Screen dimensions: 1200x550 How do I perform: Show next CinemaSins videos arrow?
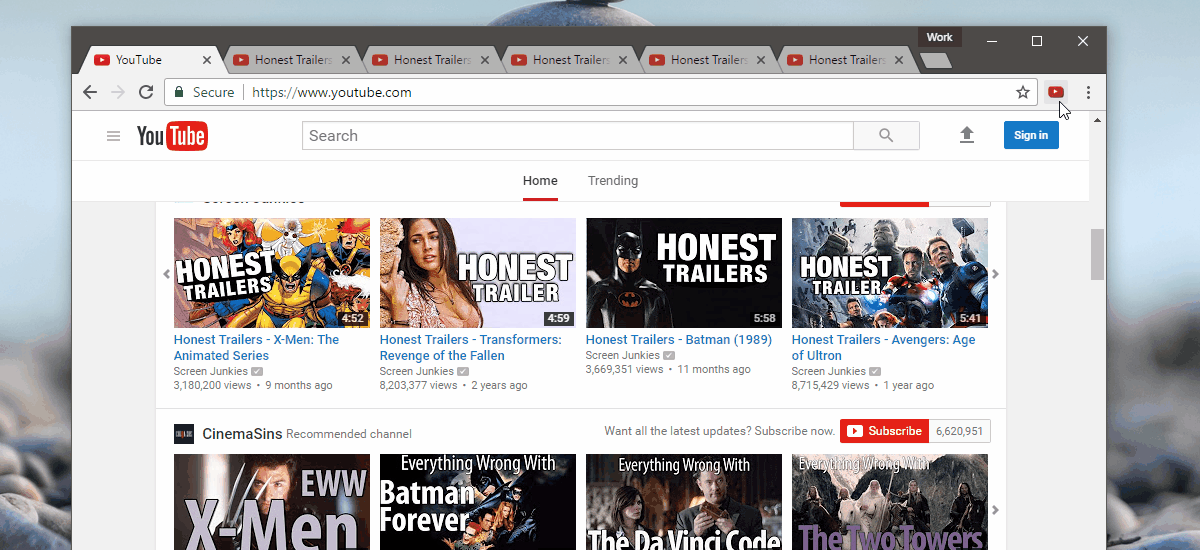pos(995,510)
